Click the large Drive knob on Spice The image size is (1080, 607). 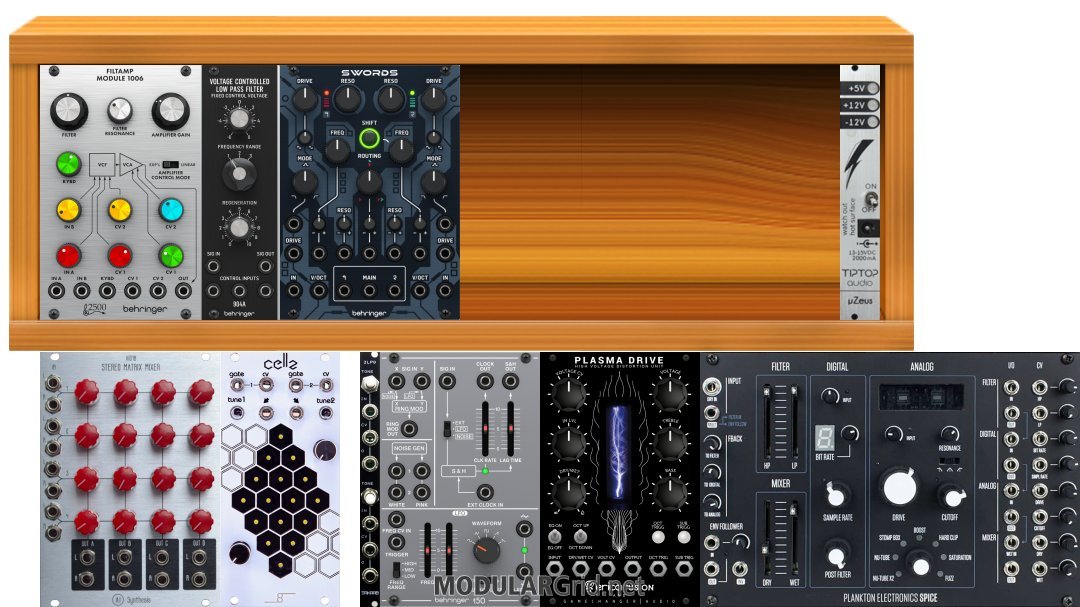pos(900,488)
